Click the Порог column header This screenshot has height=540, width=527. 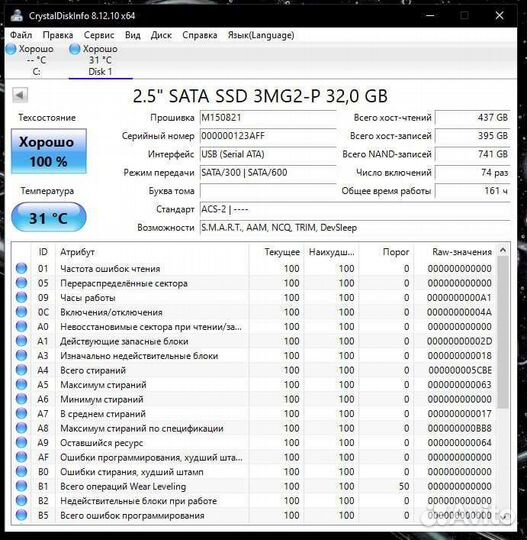point(386,252)
